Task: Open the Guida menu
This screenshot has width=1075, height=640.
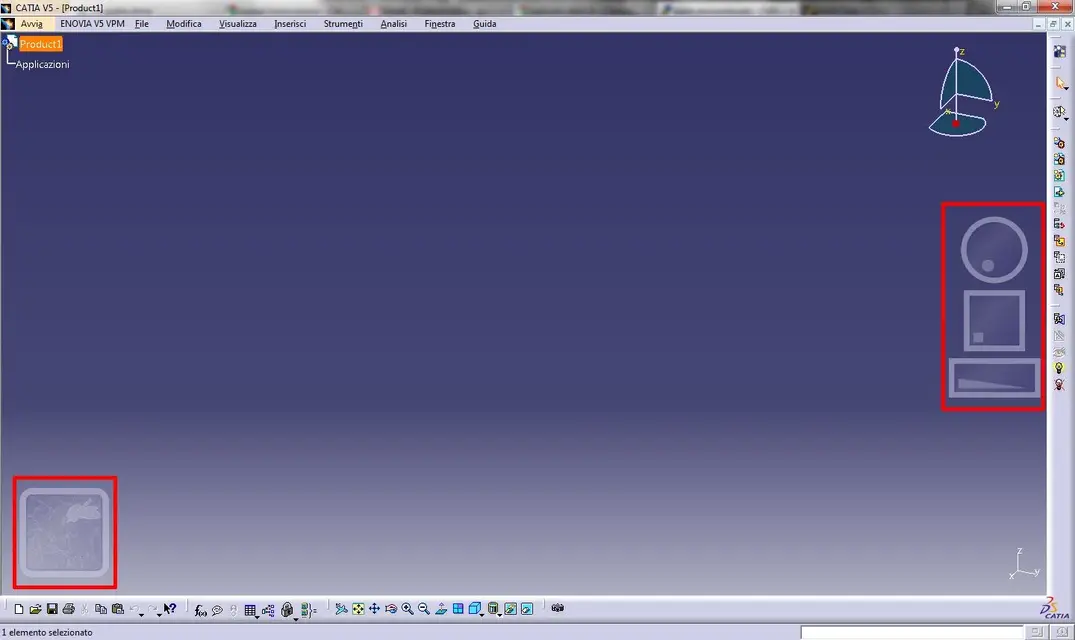Action: (x=485, y=24)
